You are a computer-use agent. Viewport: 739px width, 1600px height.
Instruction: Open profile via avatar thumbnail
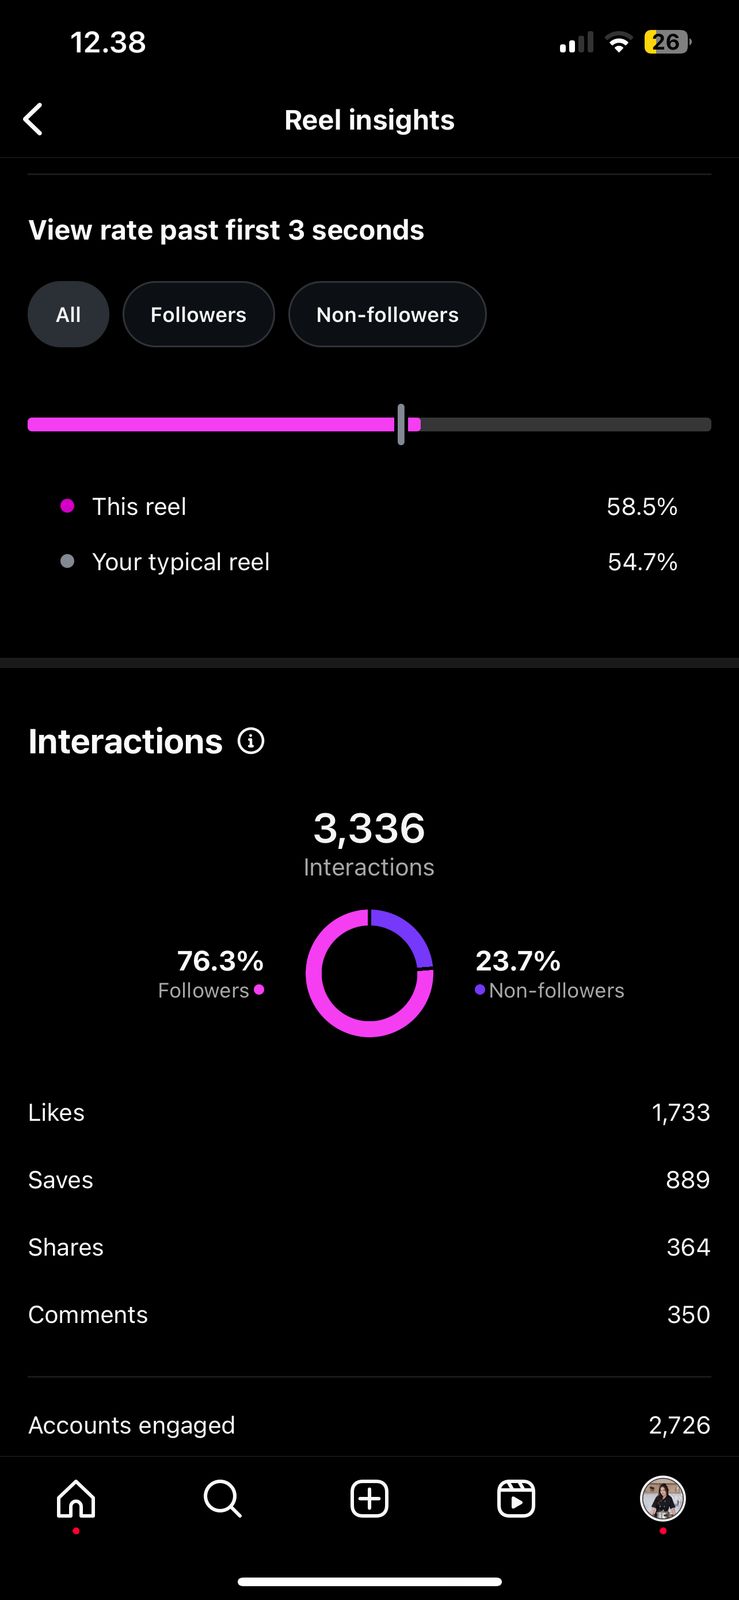(x=662, y=1499)
